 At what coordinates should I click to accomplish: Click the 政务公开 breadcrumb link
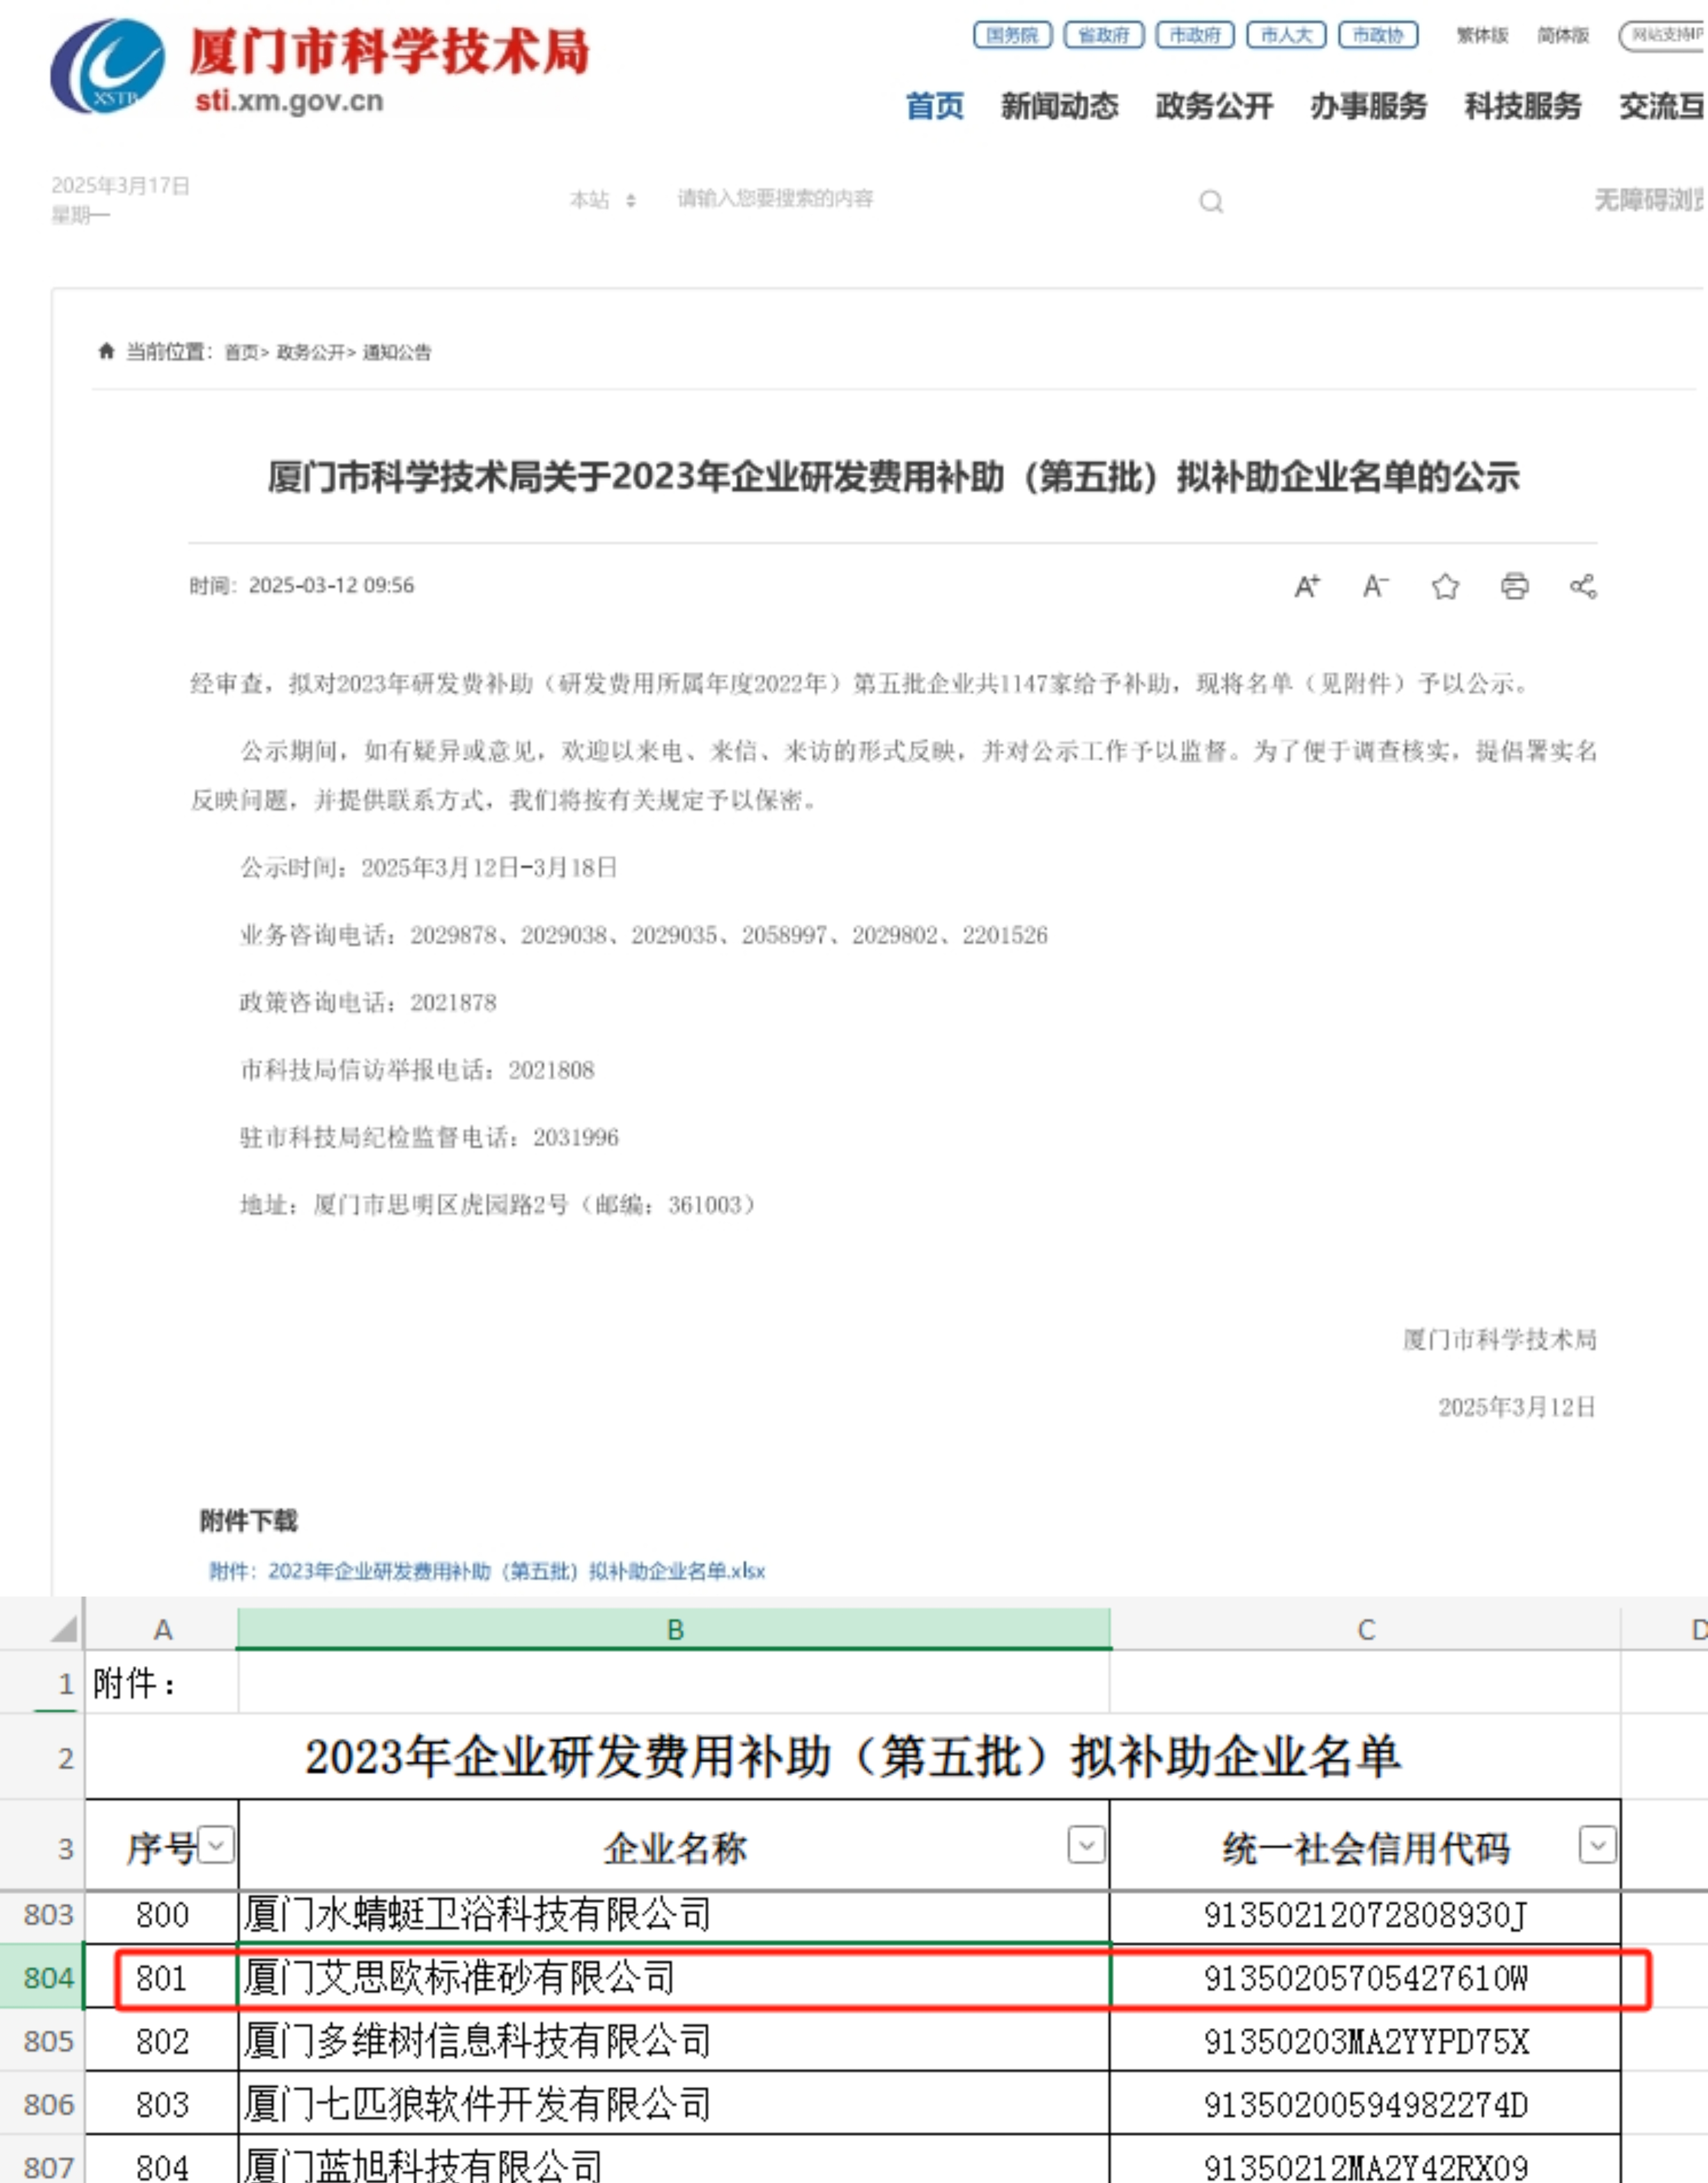click(310, 352)
